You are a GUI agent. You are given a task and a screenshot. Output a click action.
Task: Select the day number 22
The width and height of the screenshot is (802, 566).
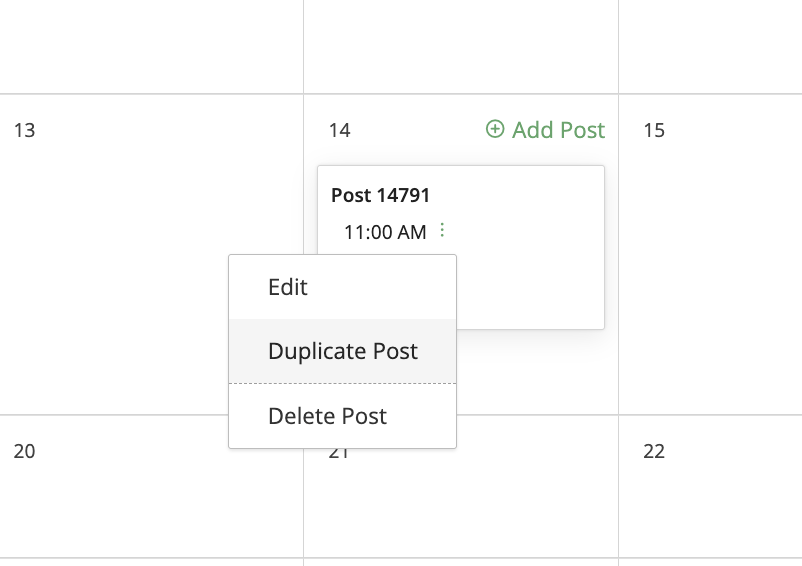coord(654,451)
